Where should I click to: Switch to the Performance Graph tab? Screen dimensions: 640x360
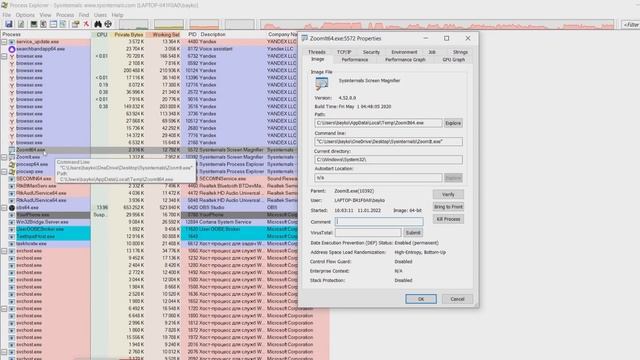pos(405,60)
